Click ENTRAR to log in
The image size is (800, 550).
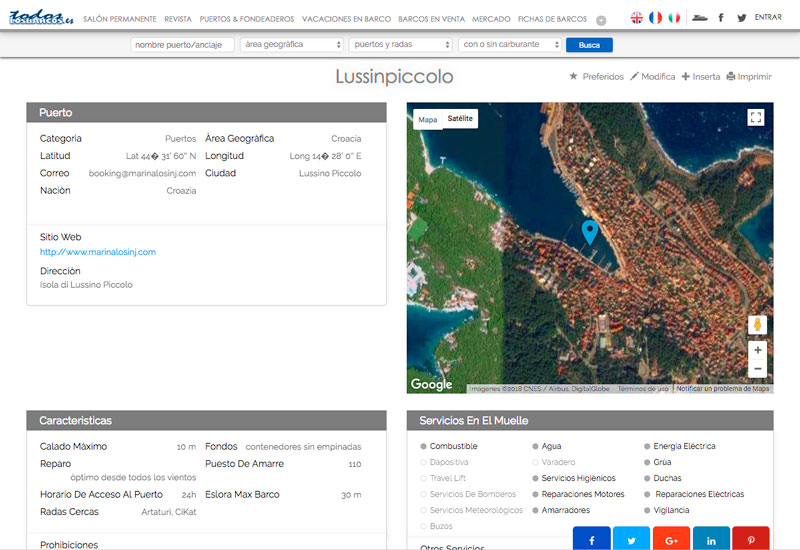[768, 17]
